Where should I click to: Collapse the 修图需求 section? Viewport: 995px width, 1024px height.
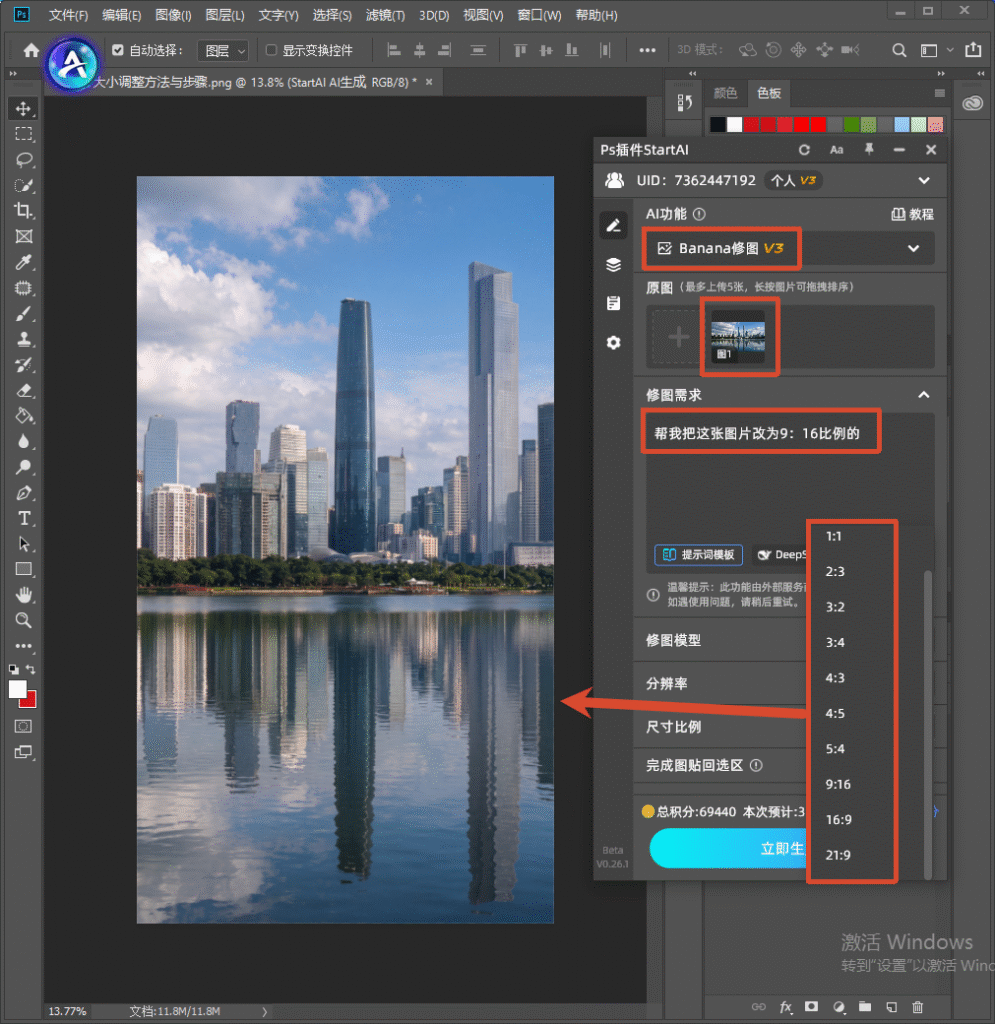[924, 394]
